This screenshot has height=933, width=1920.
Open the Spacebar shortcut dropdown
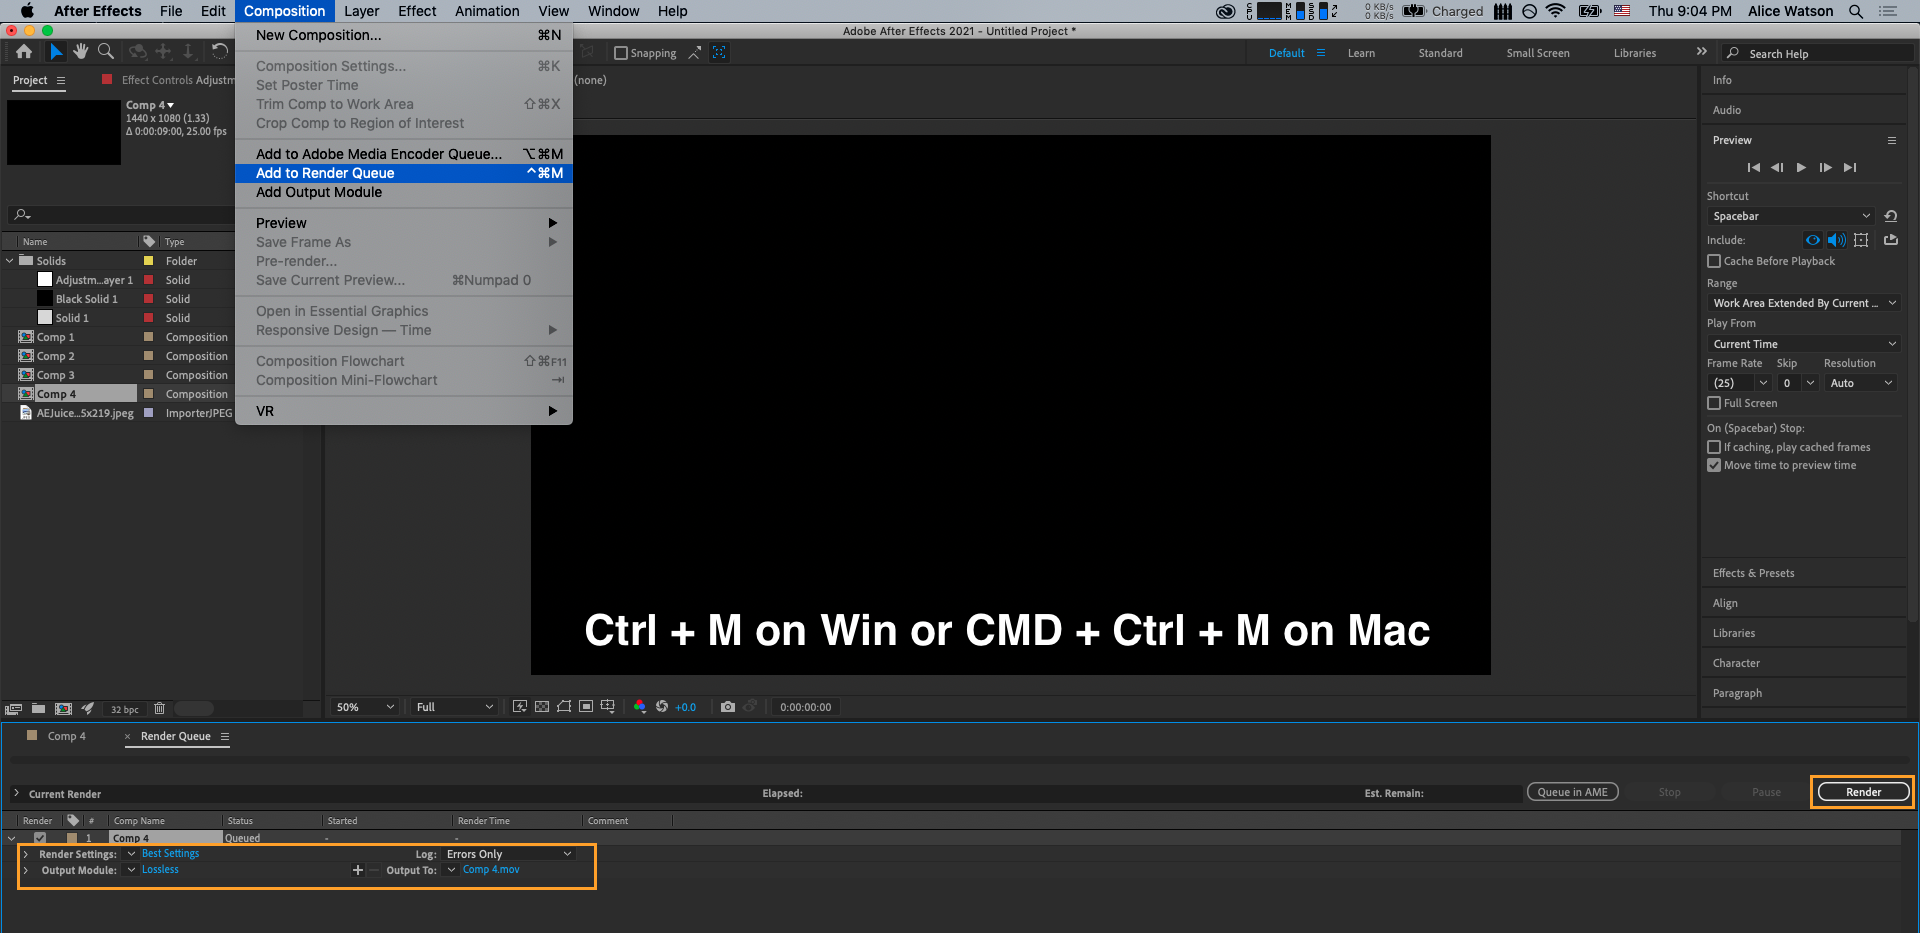(1791, 216)
